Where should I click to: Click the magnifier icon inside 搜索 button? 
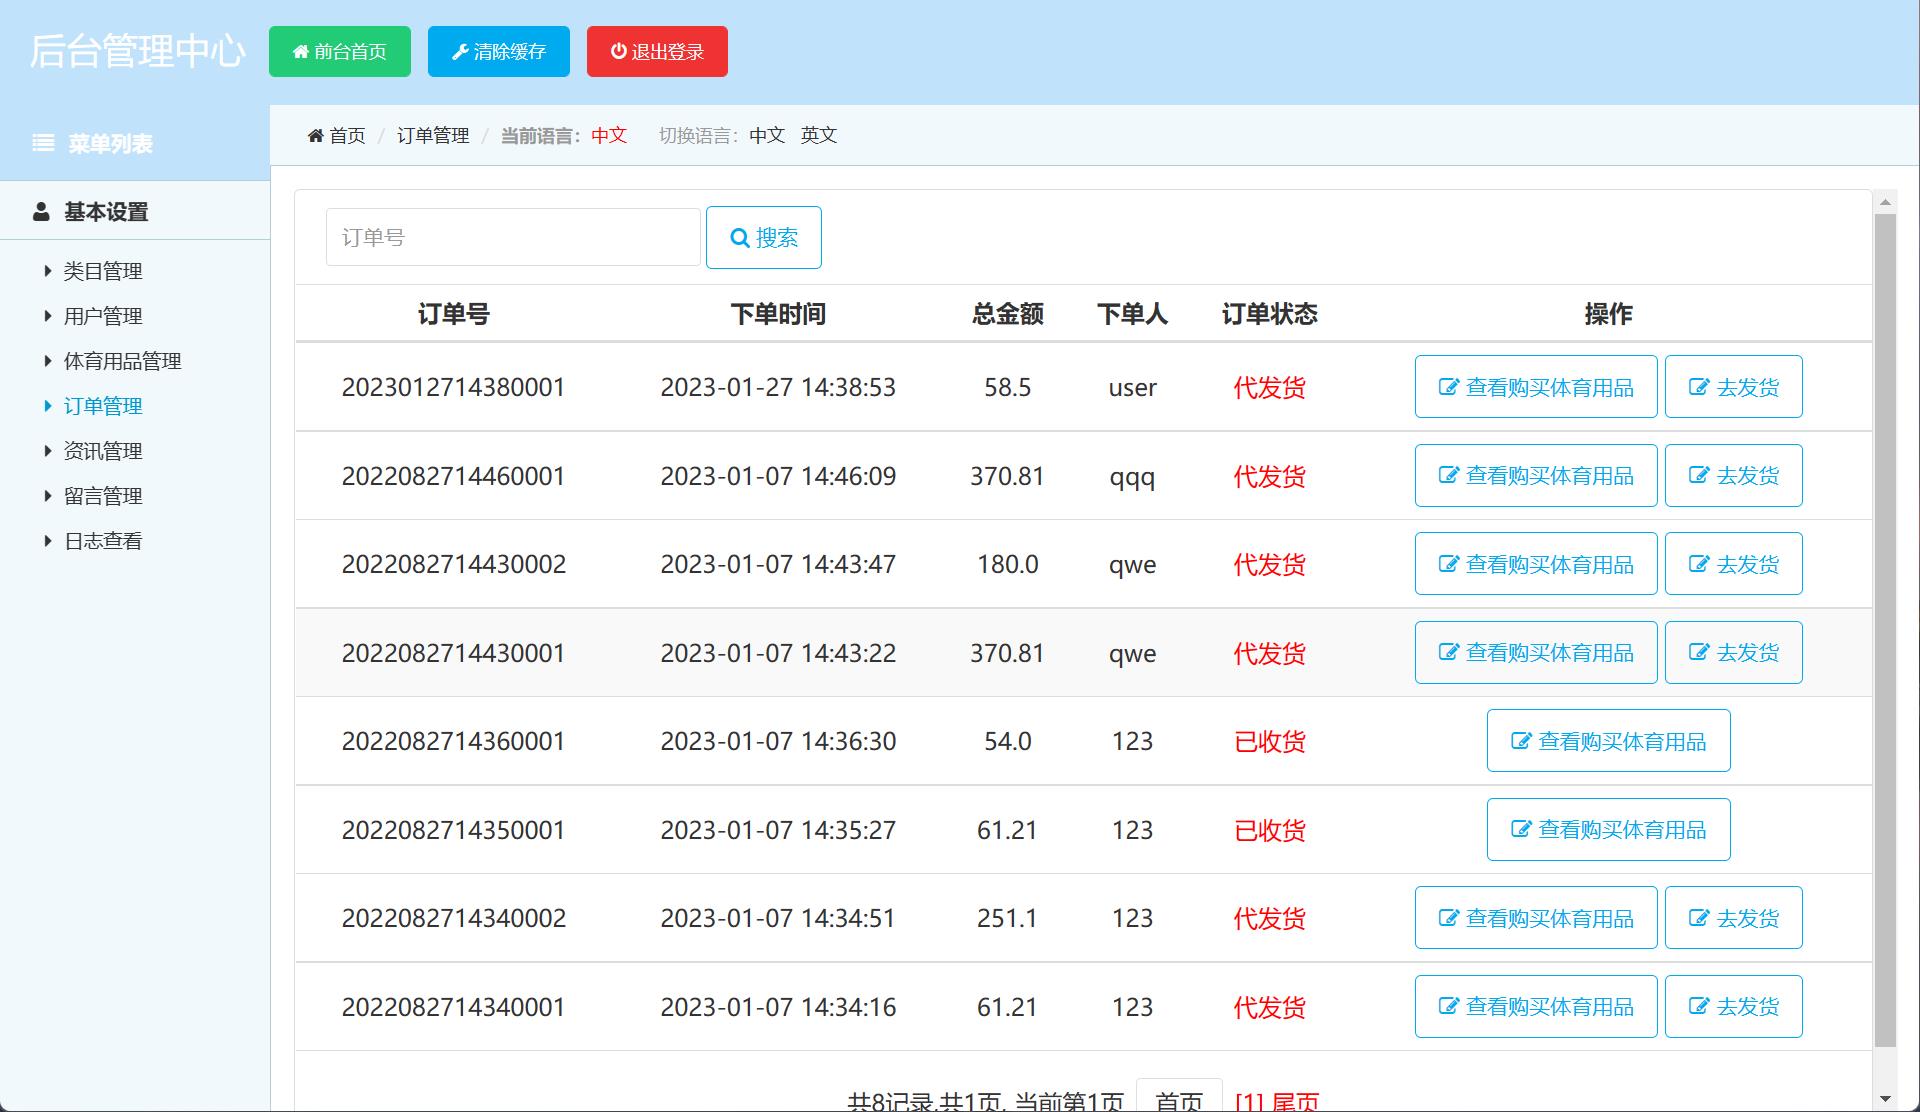pyautogui.click(x=740, y=237)
